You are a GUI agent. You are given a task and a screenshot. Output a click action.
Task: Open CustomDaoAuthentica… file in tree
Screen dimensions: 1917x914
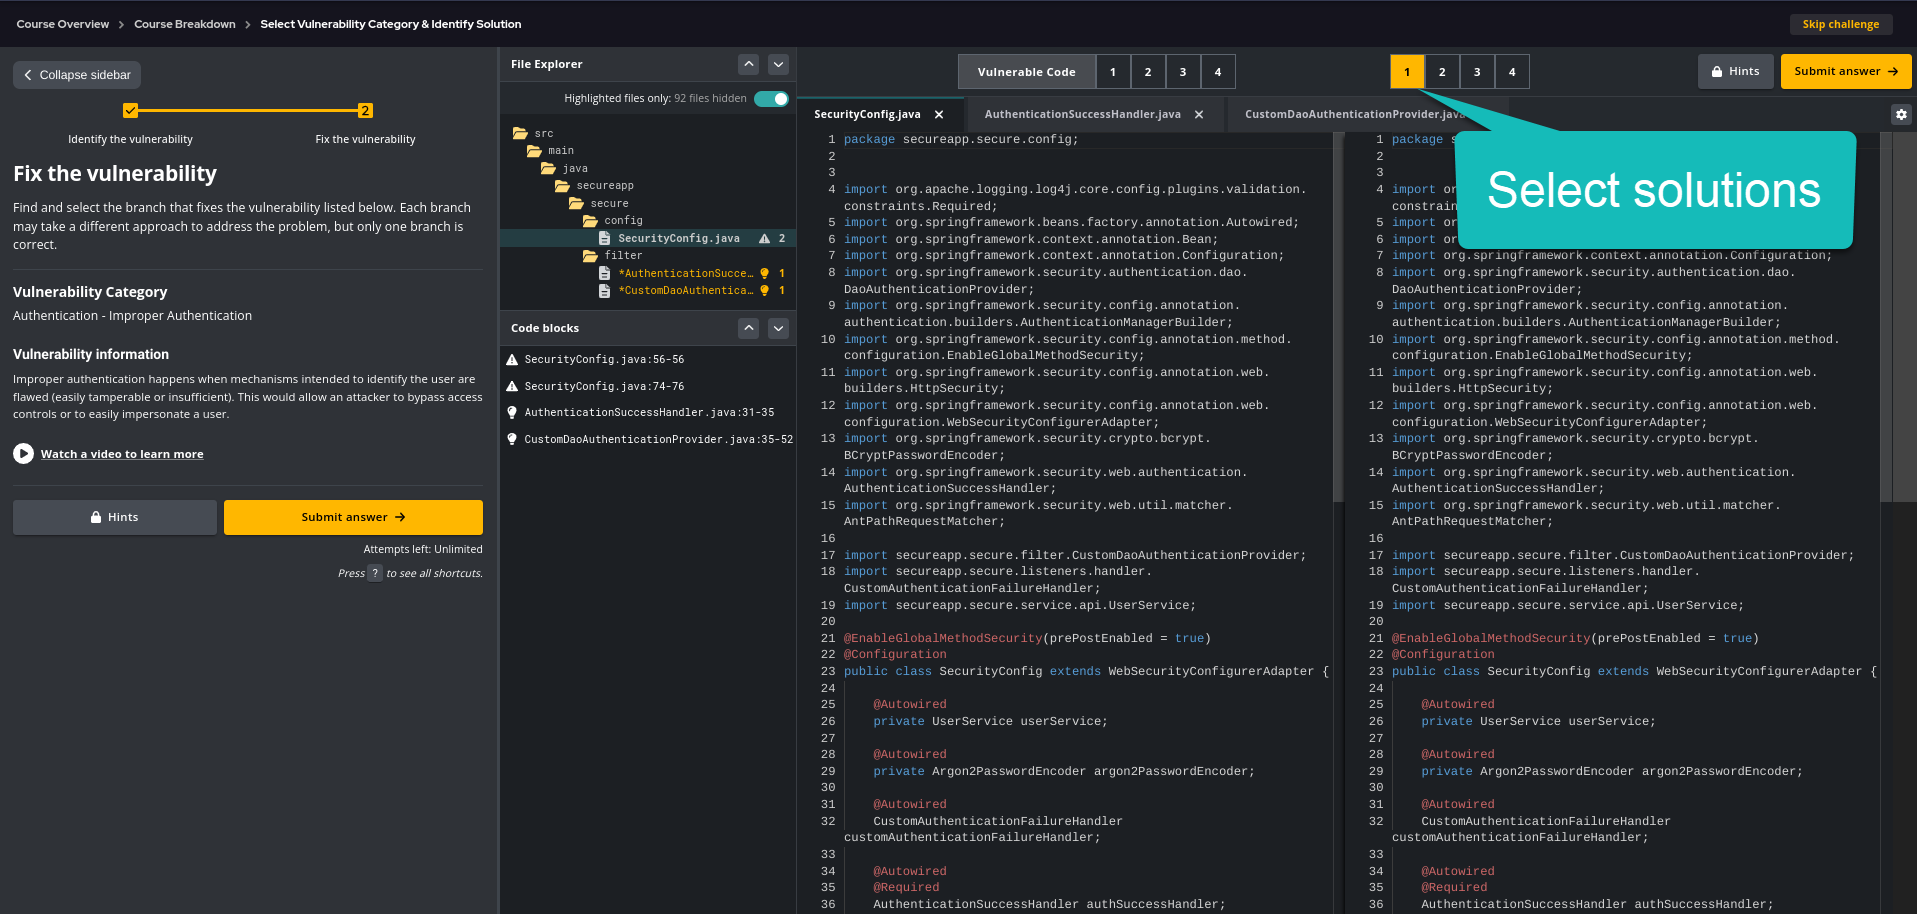pyautogui.click(x=685, y=291)
